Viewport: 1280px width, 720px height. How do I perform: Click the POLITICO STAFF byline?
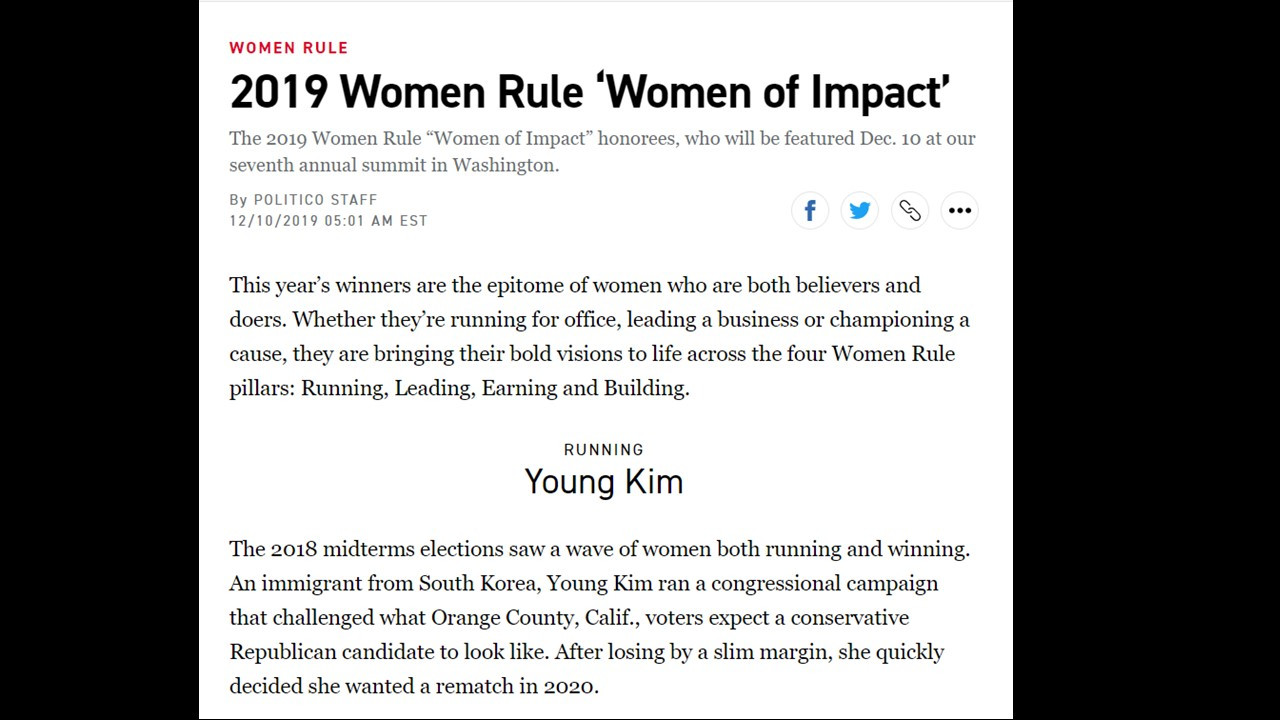coord(315,199)
